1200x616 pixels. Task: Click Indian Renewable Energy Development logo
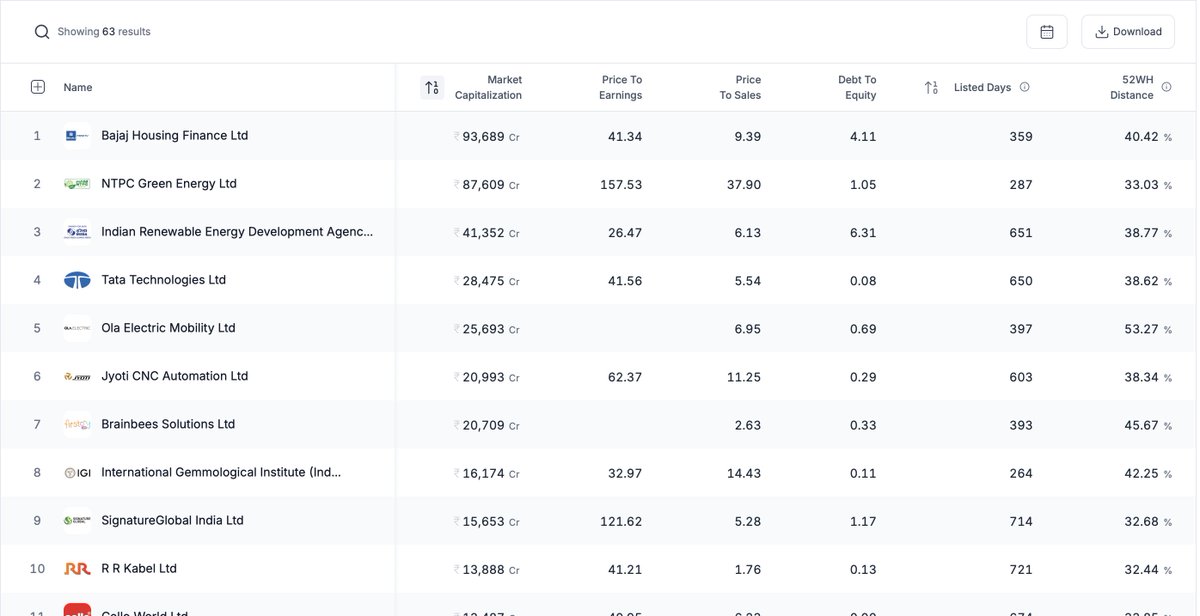(x=77, y=232)
